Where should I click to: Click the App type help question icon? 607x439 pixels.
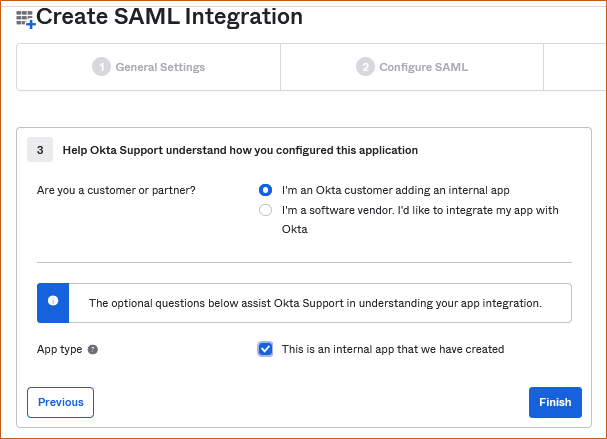pyautogui.click(x=93, y=350)
